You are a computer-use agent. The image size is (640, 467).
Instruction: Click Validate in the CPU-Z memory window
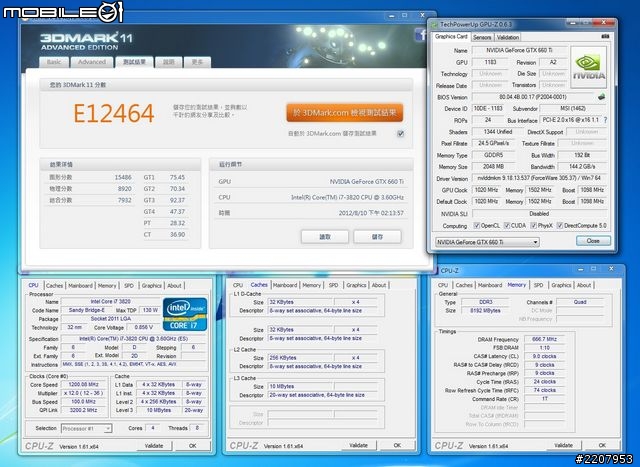tap(563, 445)
